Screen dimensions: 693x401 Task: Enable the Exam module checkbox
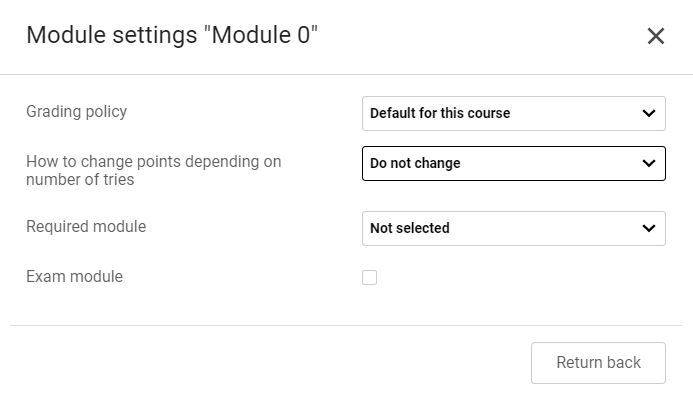370,277
